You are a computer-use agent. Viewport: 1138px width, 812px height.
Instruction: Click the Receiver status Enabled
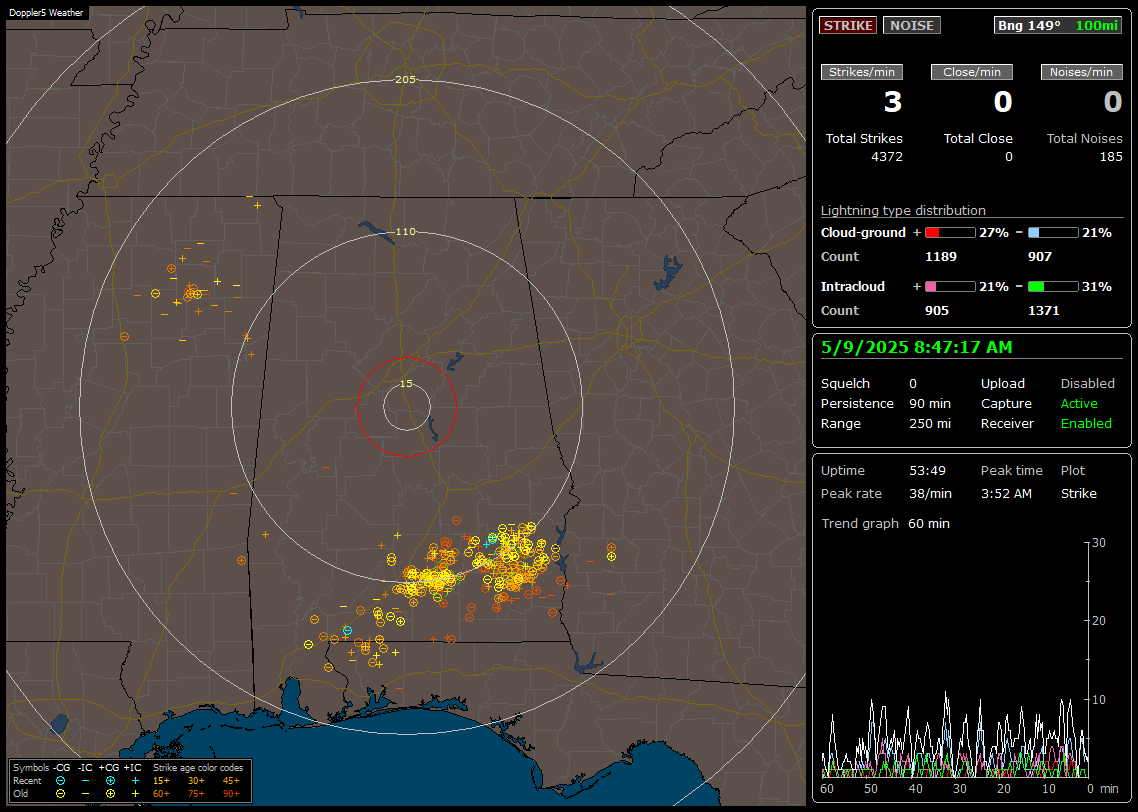coord(1086,424)
